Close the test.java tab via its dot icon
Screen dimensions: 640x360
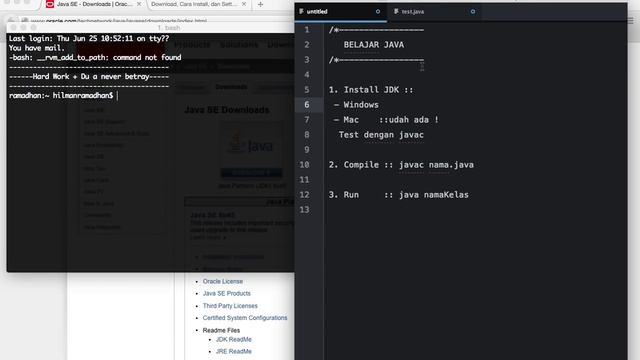(x=473, y=12)
